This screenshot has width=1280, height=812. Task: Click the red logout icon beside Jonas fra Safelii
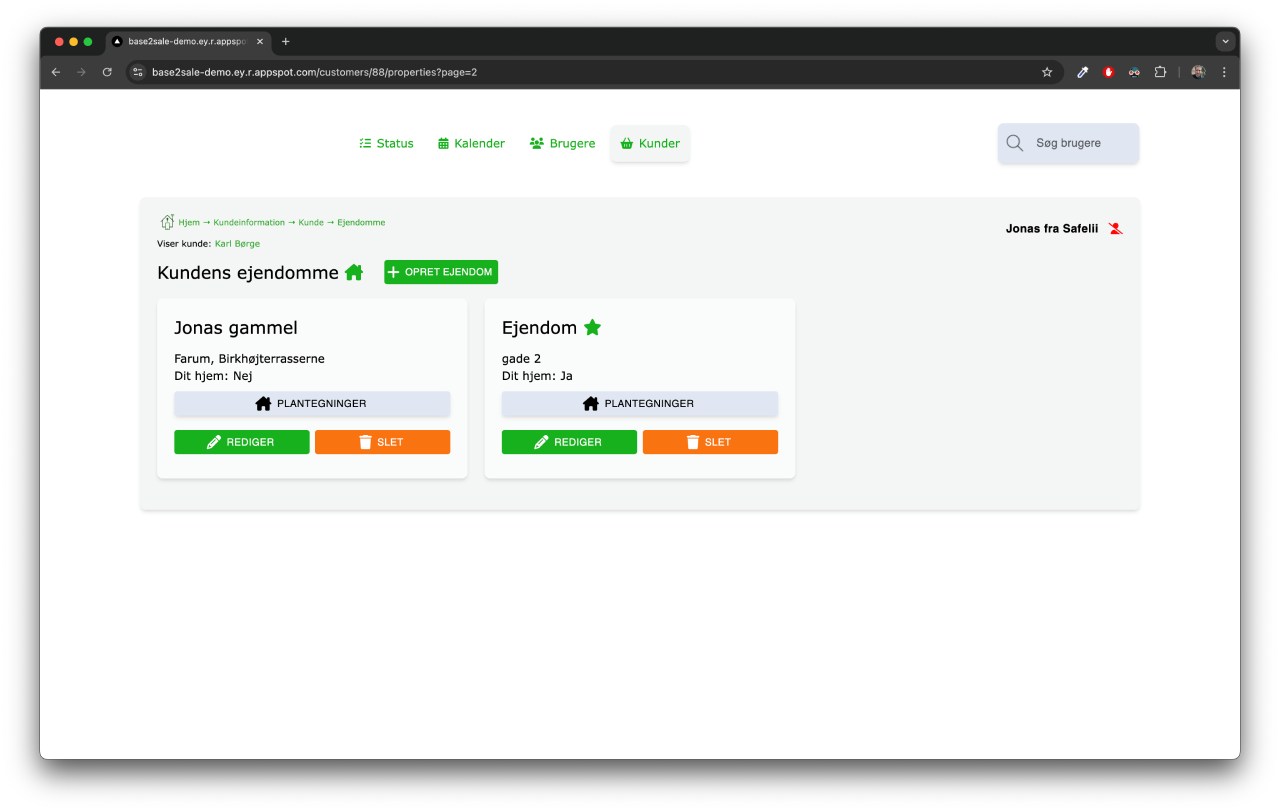(x=1116, y=229)
